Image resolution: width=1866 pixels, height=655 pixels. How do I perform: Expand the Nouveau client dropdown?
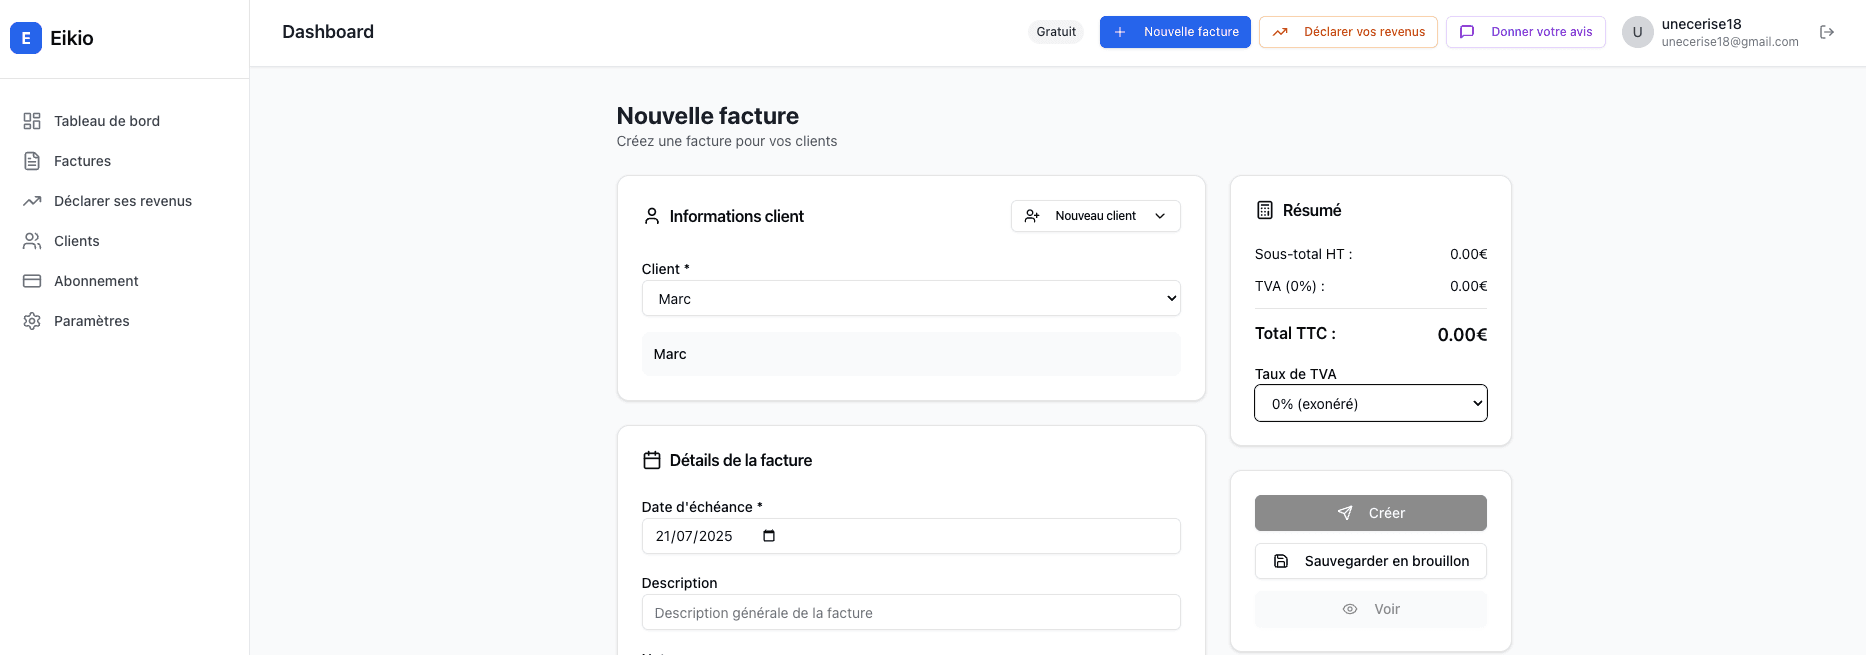[1095, 215]
